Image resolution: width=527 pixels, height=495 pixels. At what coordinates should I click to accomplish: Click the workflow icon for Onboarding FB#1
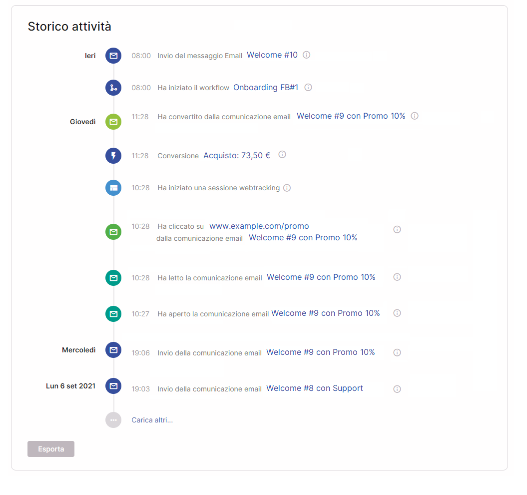pos(113,88)
